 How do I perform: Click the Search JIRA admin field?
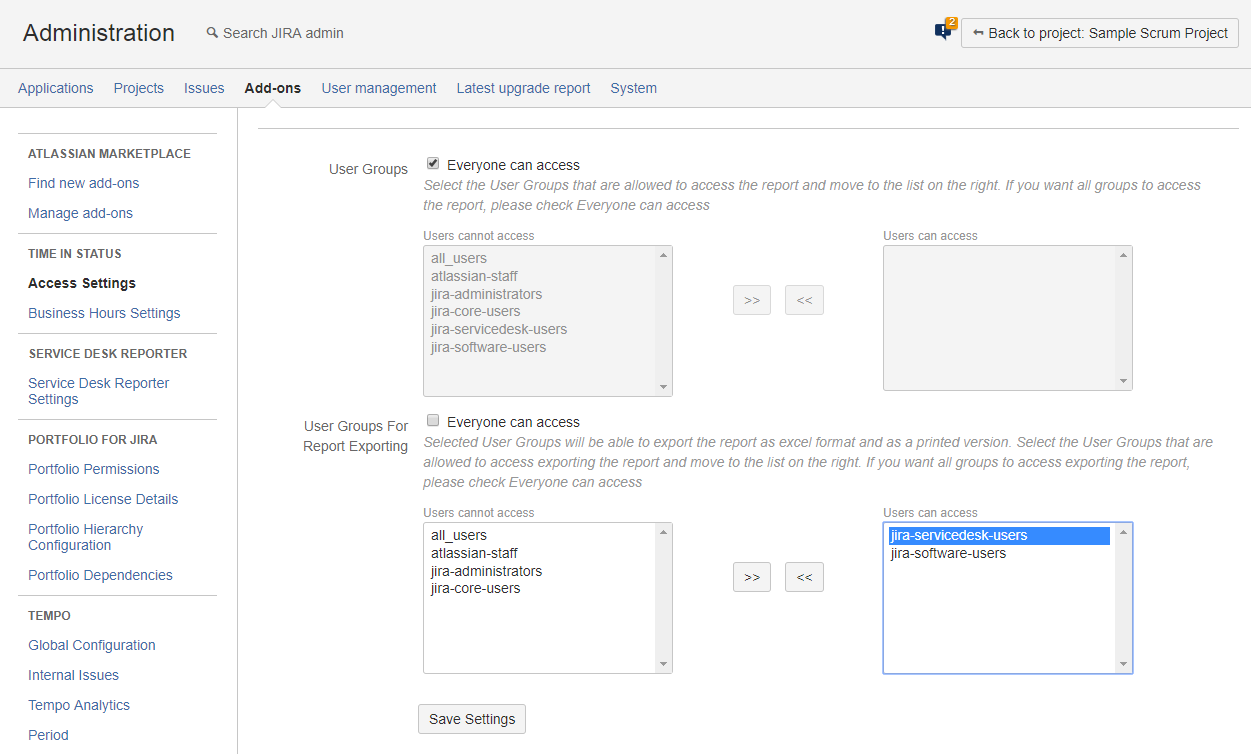(x=283, y=33)
